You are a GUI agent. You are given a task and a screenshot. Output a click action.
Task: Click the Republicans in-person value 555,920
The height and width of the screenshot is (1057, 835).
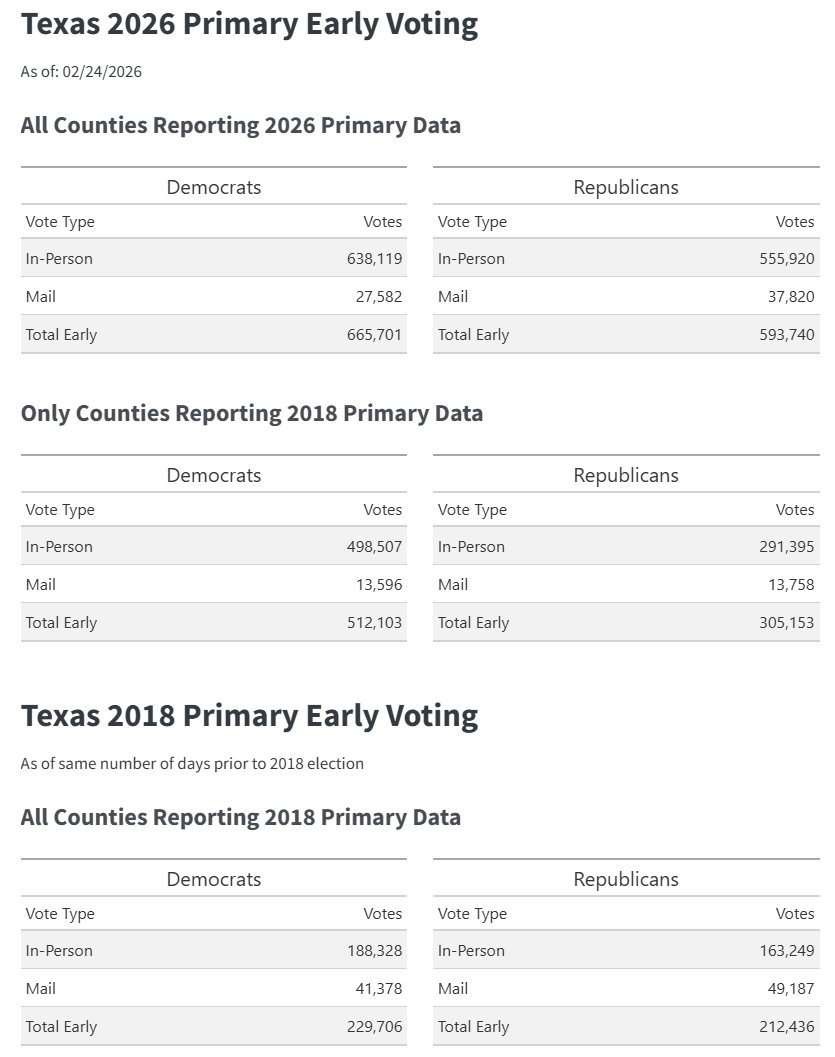click(786, 259)
